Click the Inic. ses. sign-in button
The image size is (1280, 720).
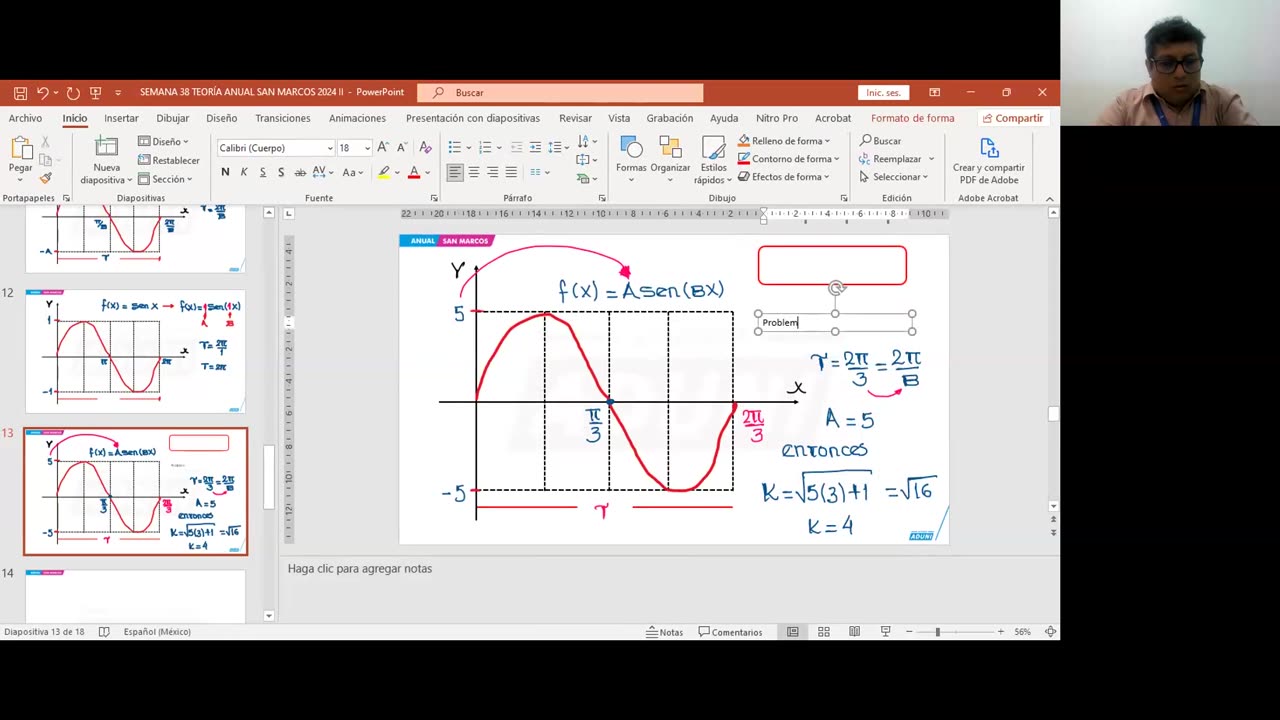883,92
